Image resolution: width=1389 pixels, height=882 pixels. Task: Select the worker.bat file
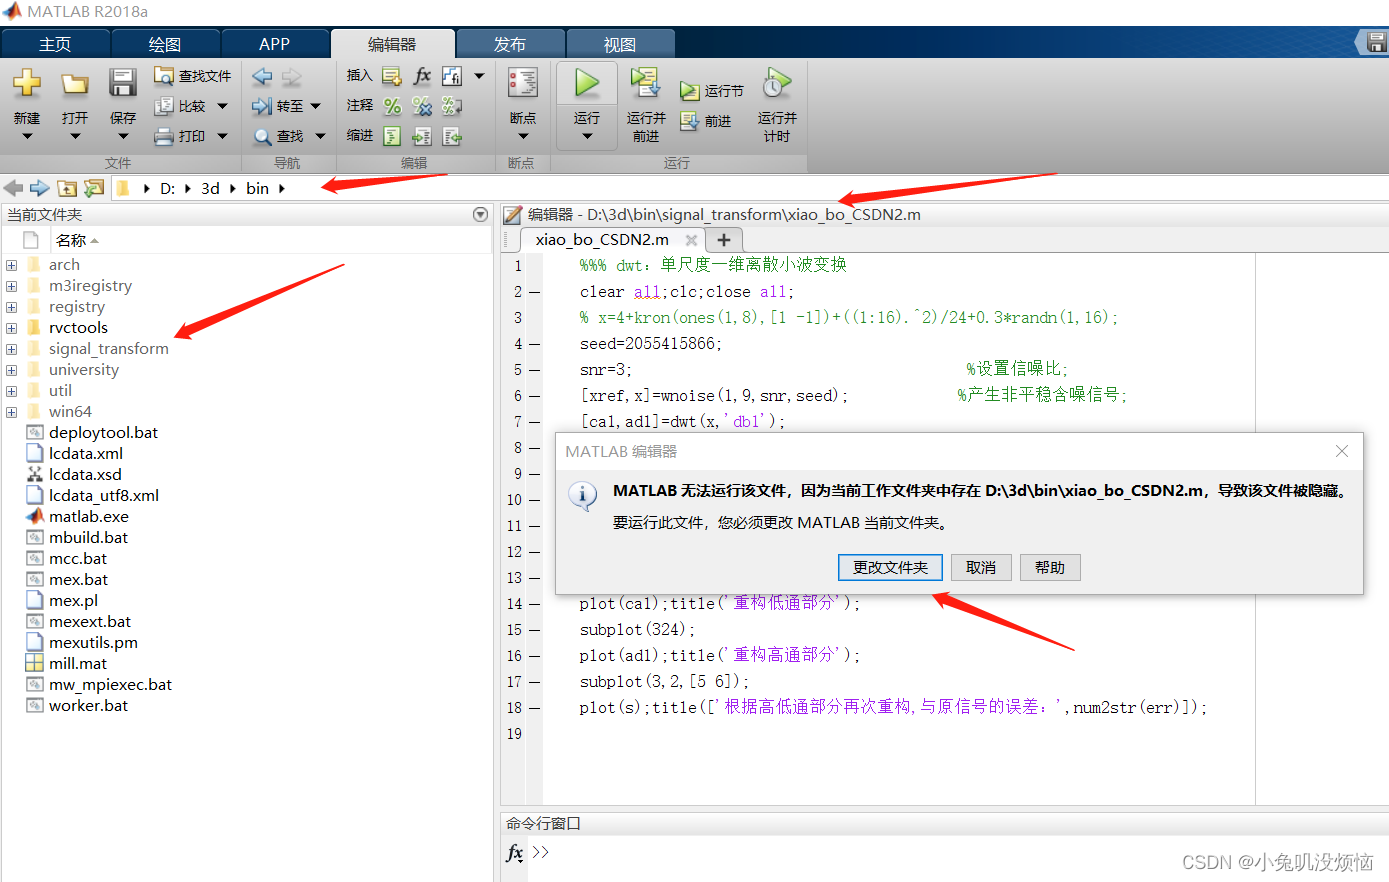pos(88,706)
